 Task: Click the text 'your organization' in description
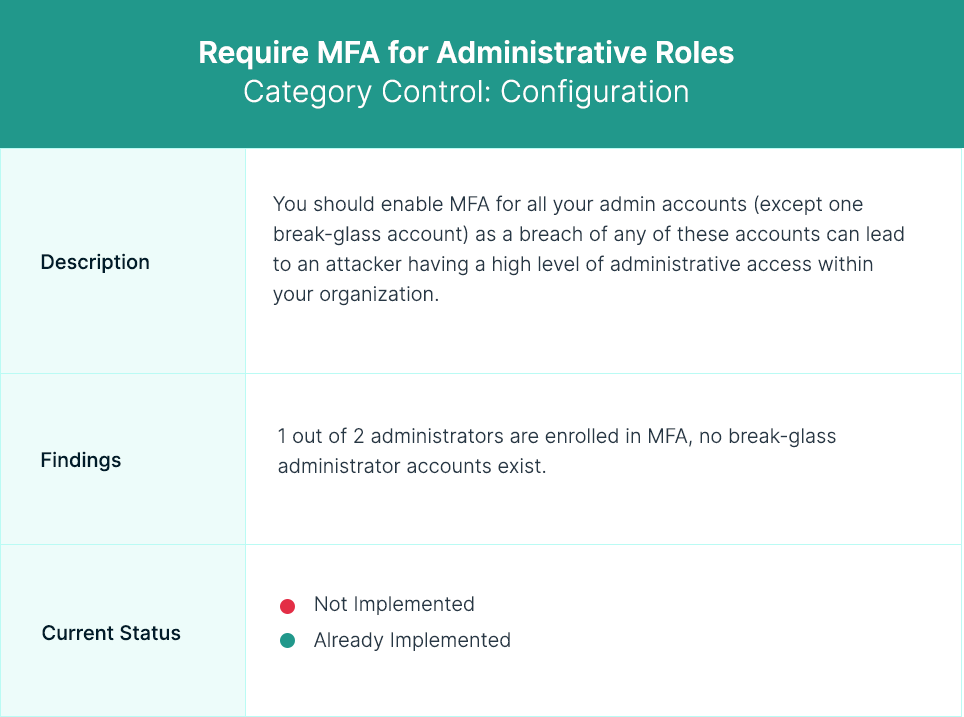[x=356, y=295]
